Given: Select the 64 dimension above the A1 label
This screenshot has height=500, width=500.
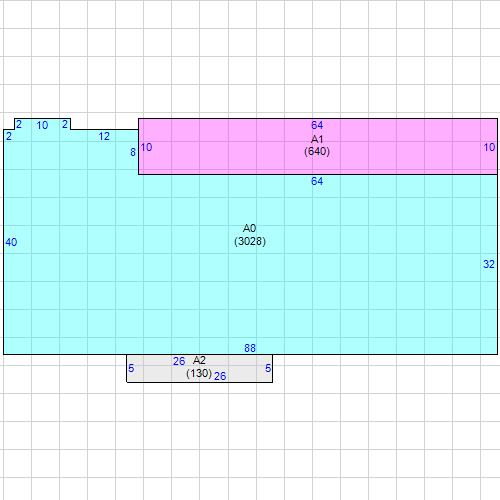Looking at the screenshot, I should pyautogui.click(x=317, y=125).
